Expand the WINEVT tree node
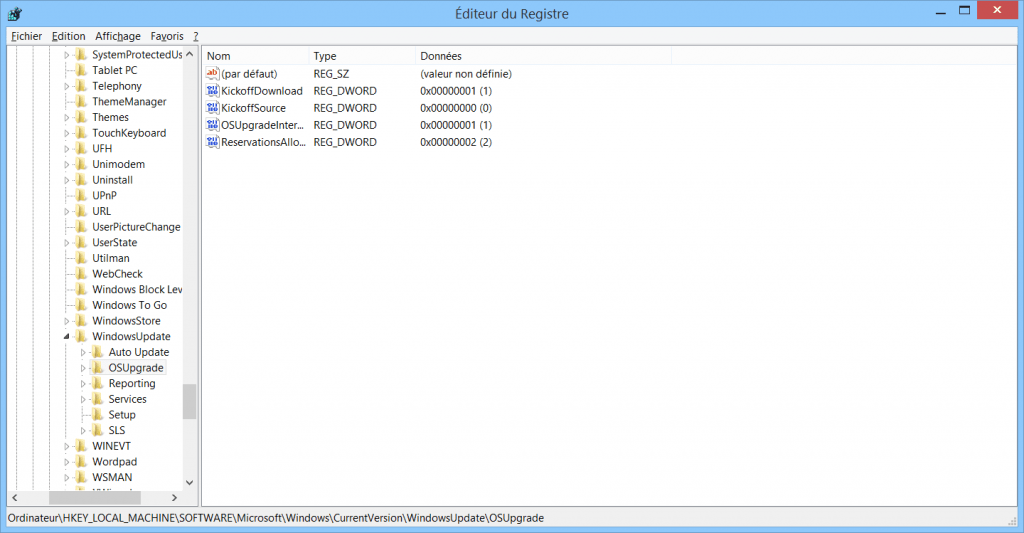This screenshot has height=533, width=1024. coord(67,446)
